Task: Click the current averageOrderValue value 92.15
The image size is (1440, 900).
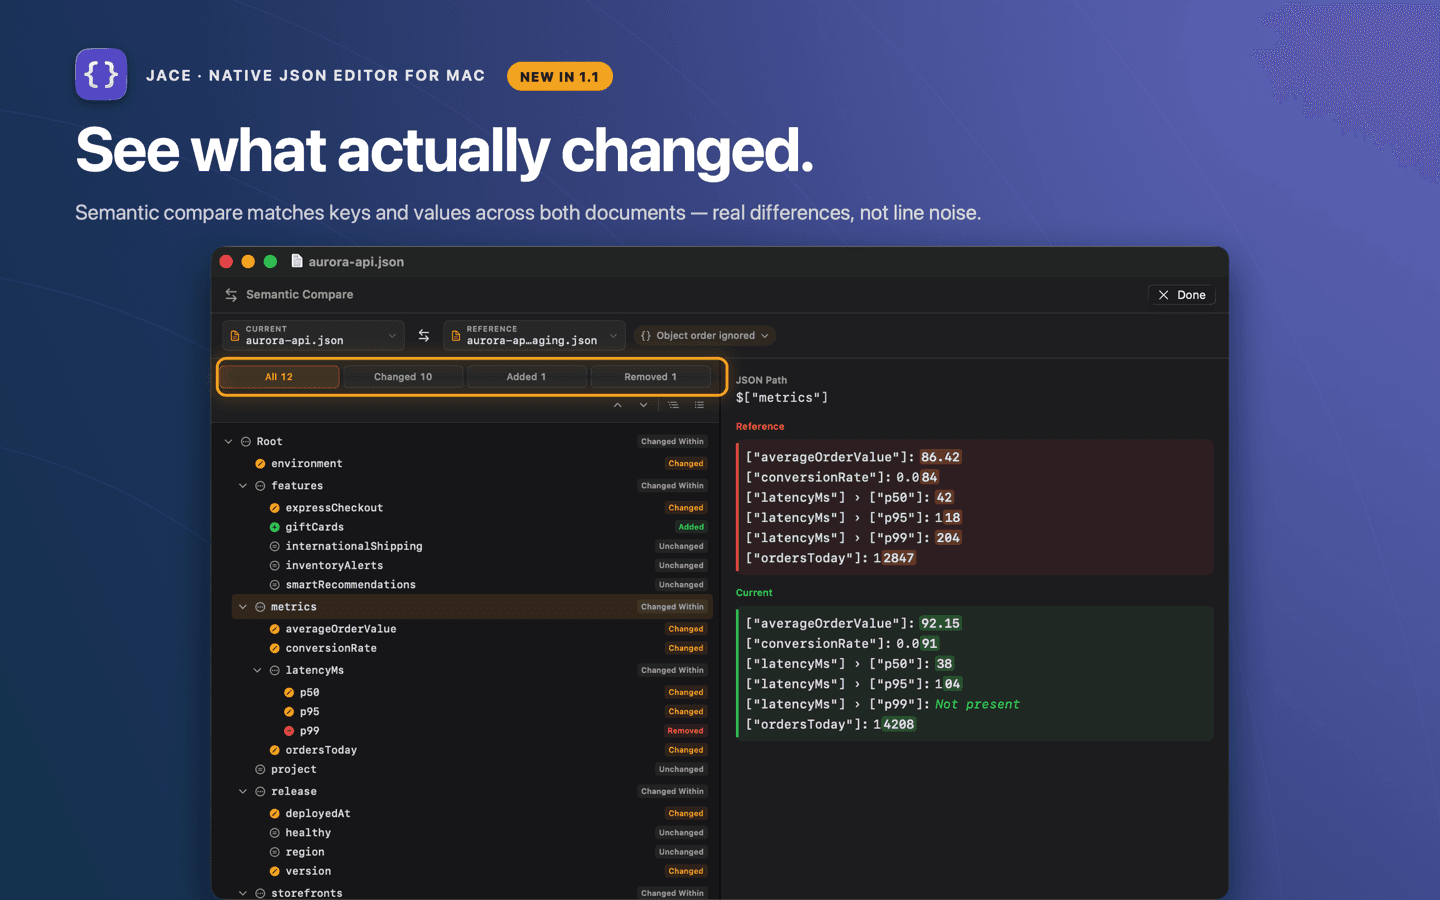Action: (940, 623)
